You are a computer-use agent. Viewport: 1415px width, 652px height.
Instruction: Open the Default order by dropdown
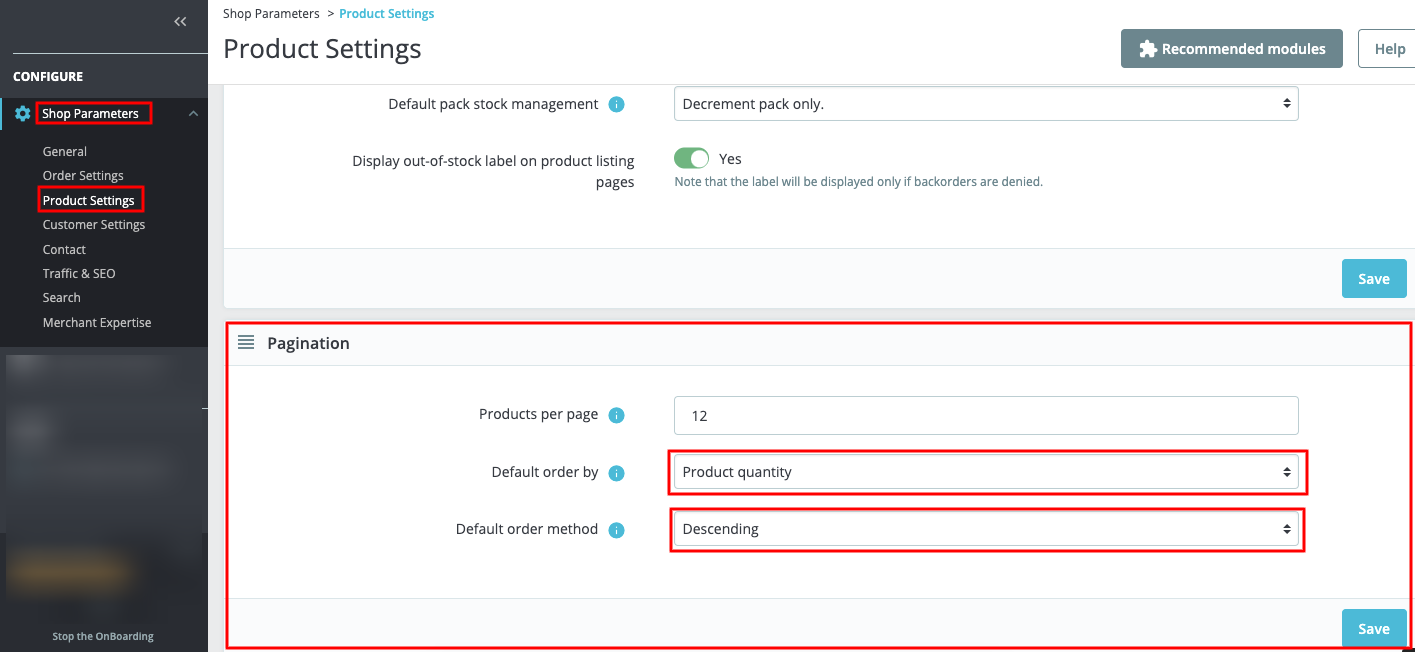[x=985, y=473]
